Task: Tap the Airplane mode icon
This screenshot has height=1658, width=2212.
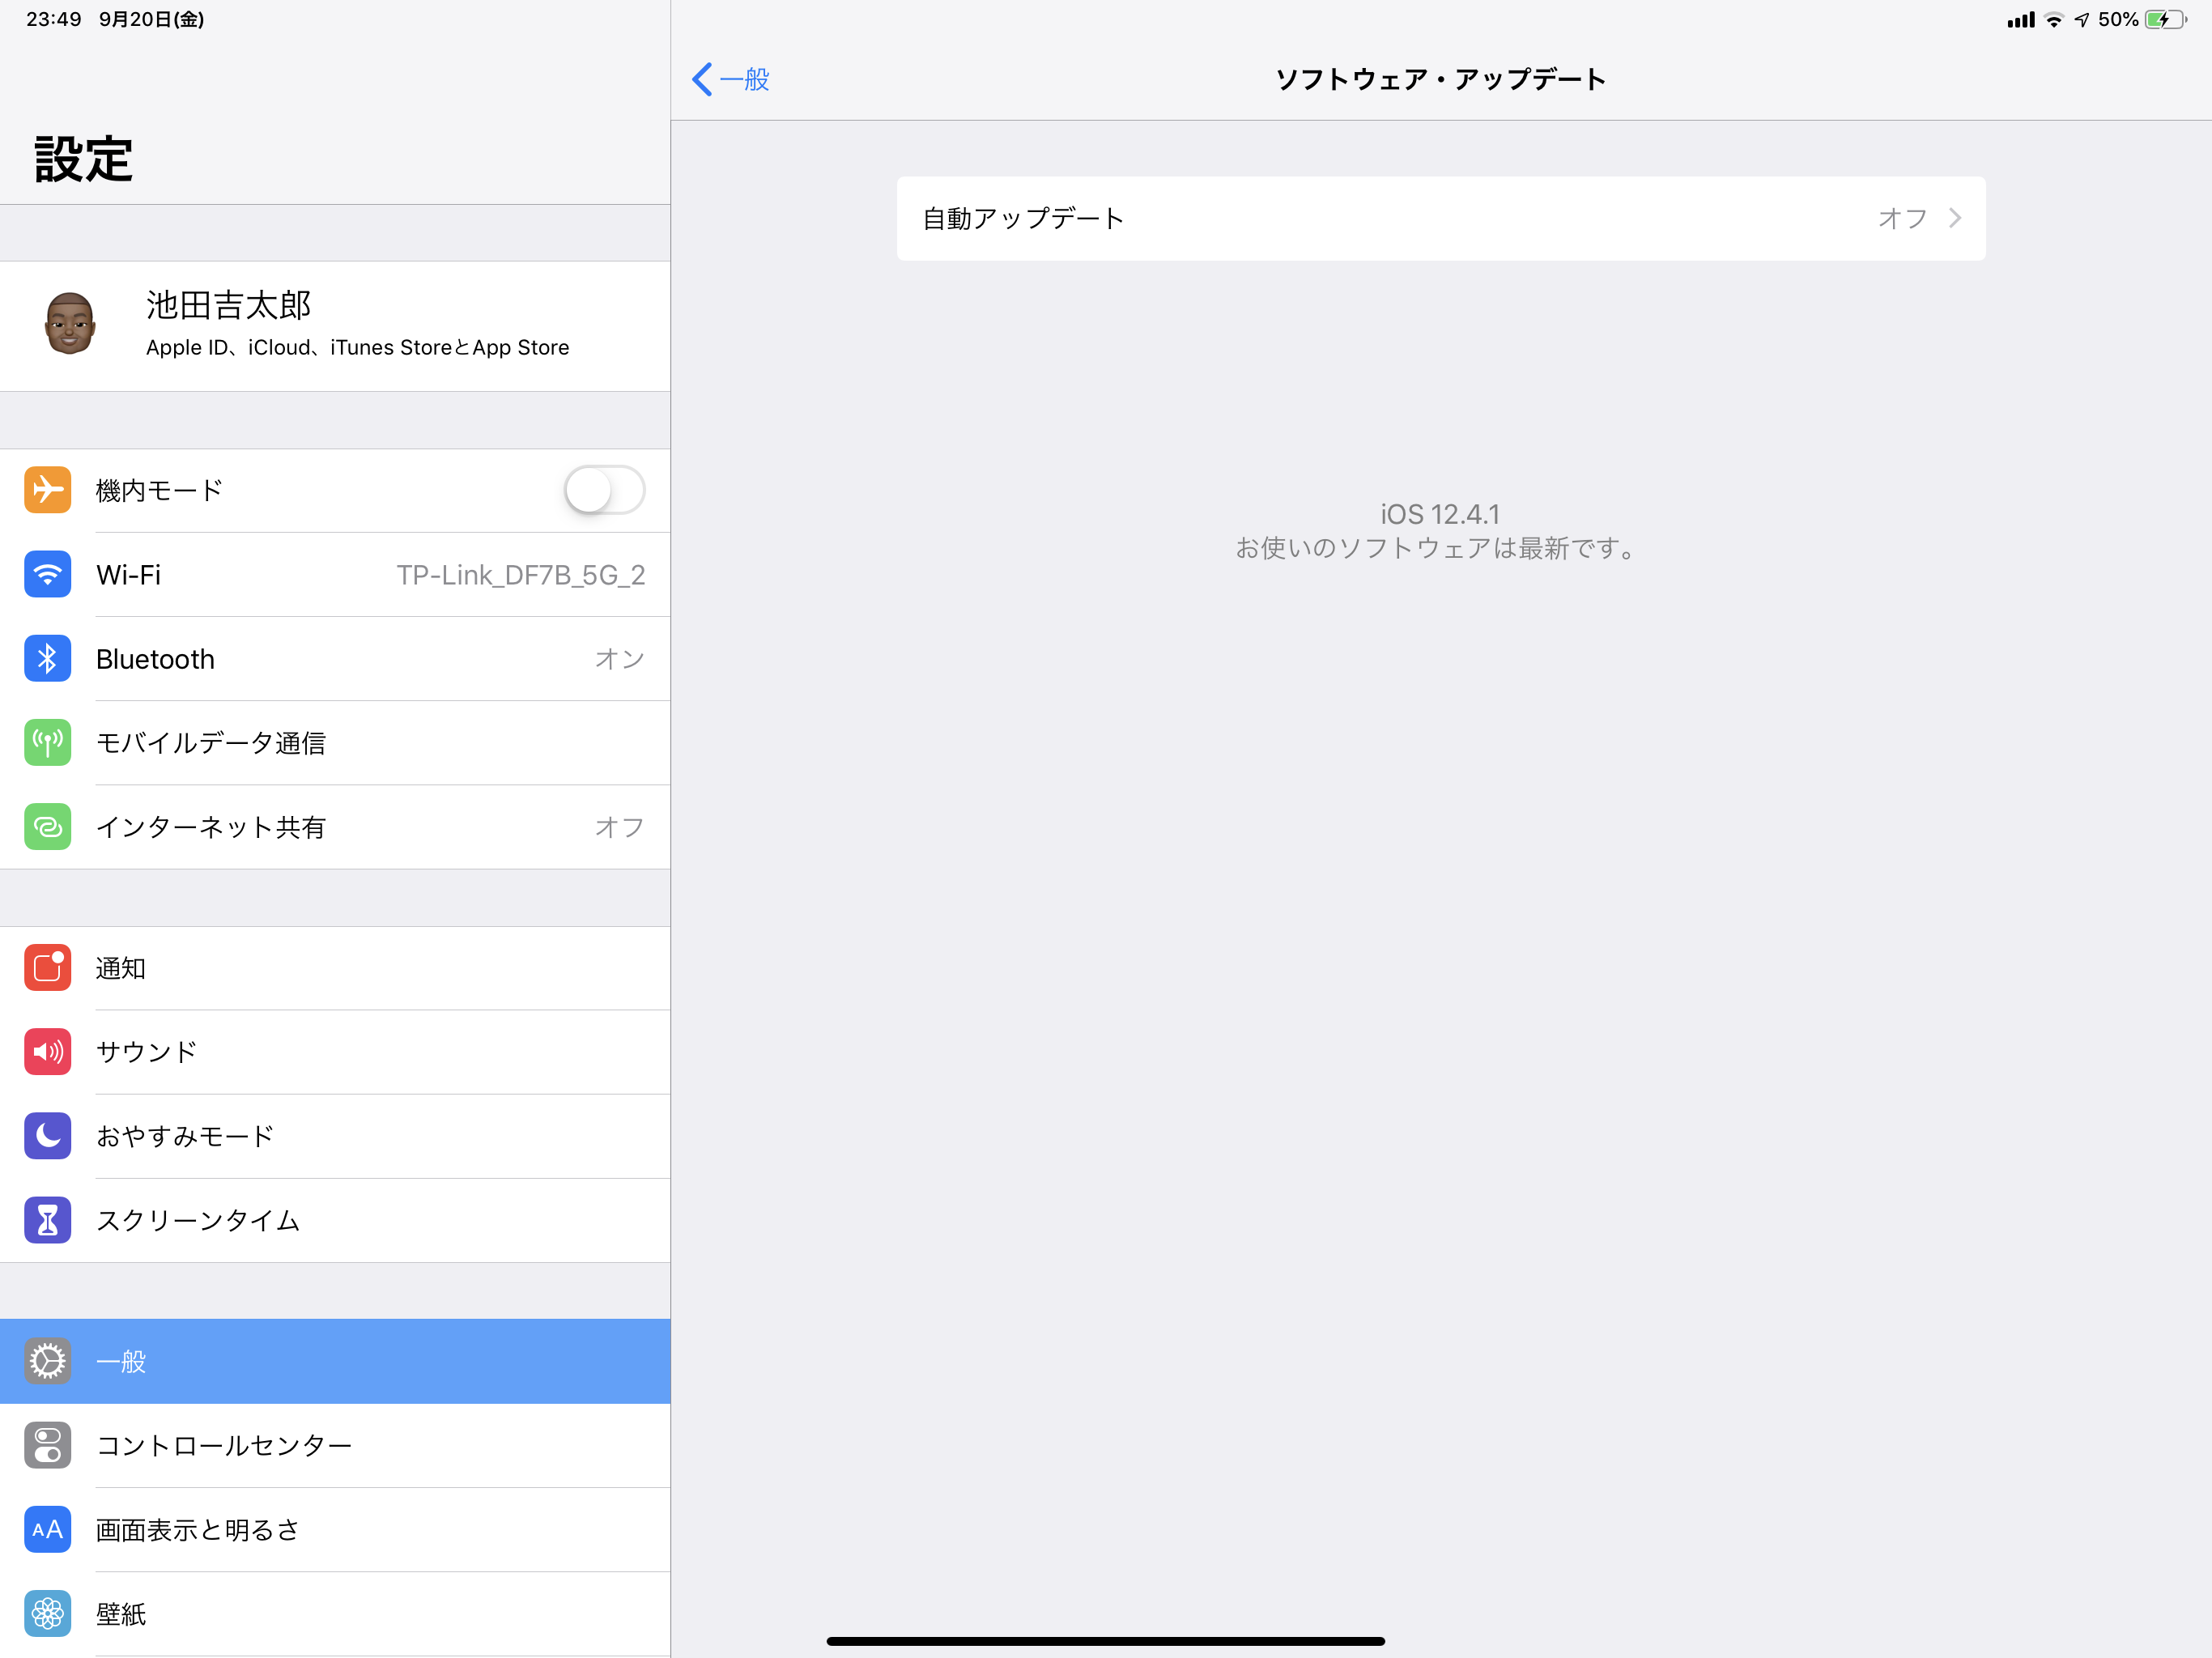Action: coord(47,490)
